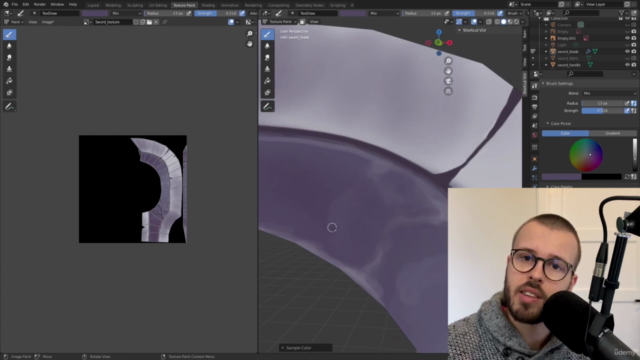The image size is (640, 360).
Task: Click the purple primary color swatch in properties
Action: click(562, 177)
